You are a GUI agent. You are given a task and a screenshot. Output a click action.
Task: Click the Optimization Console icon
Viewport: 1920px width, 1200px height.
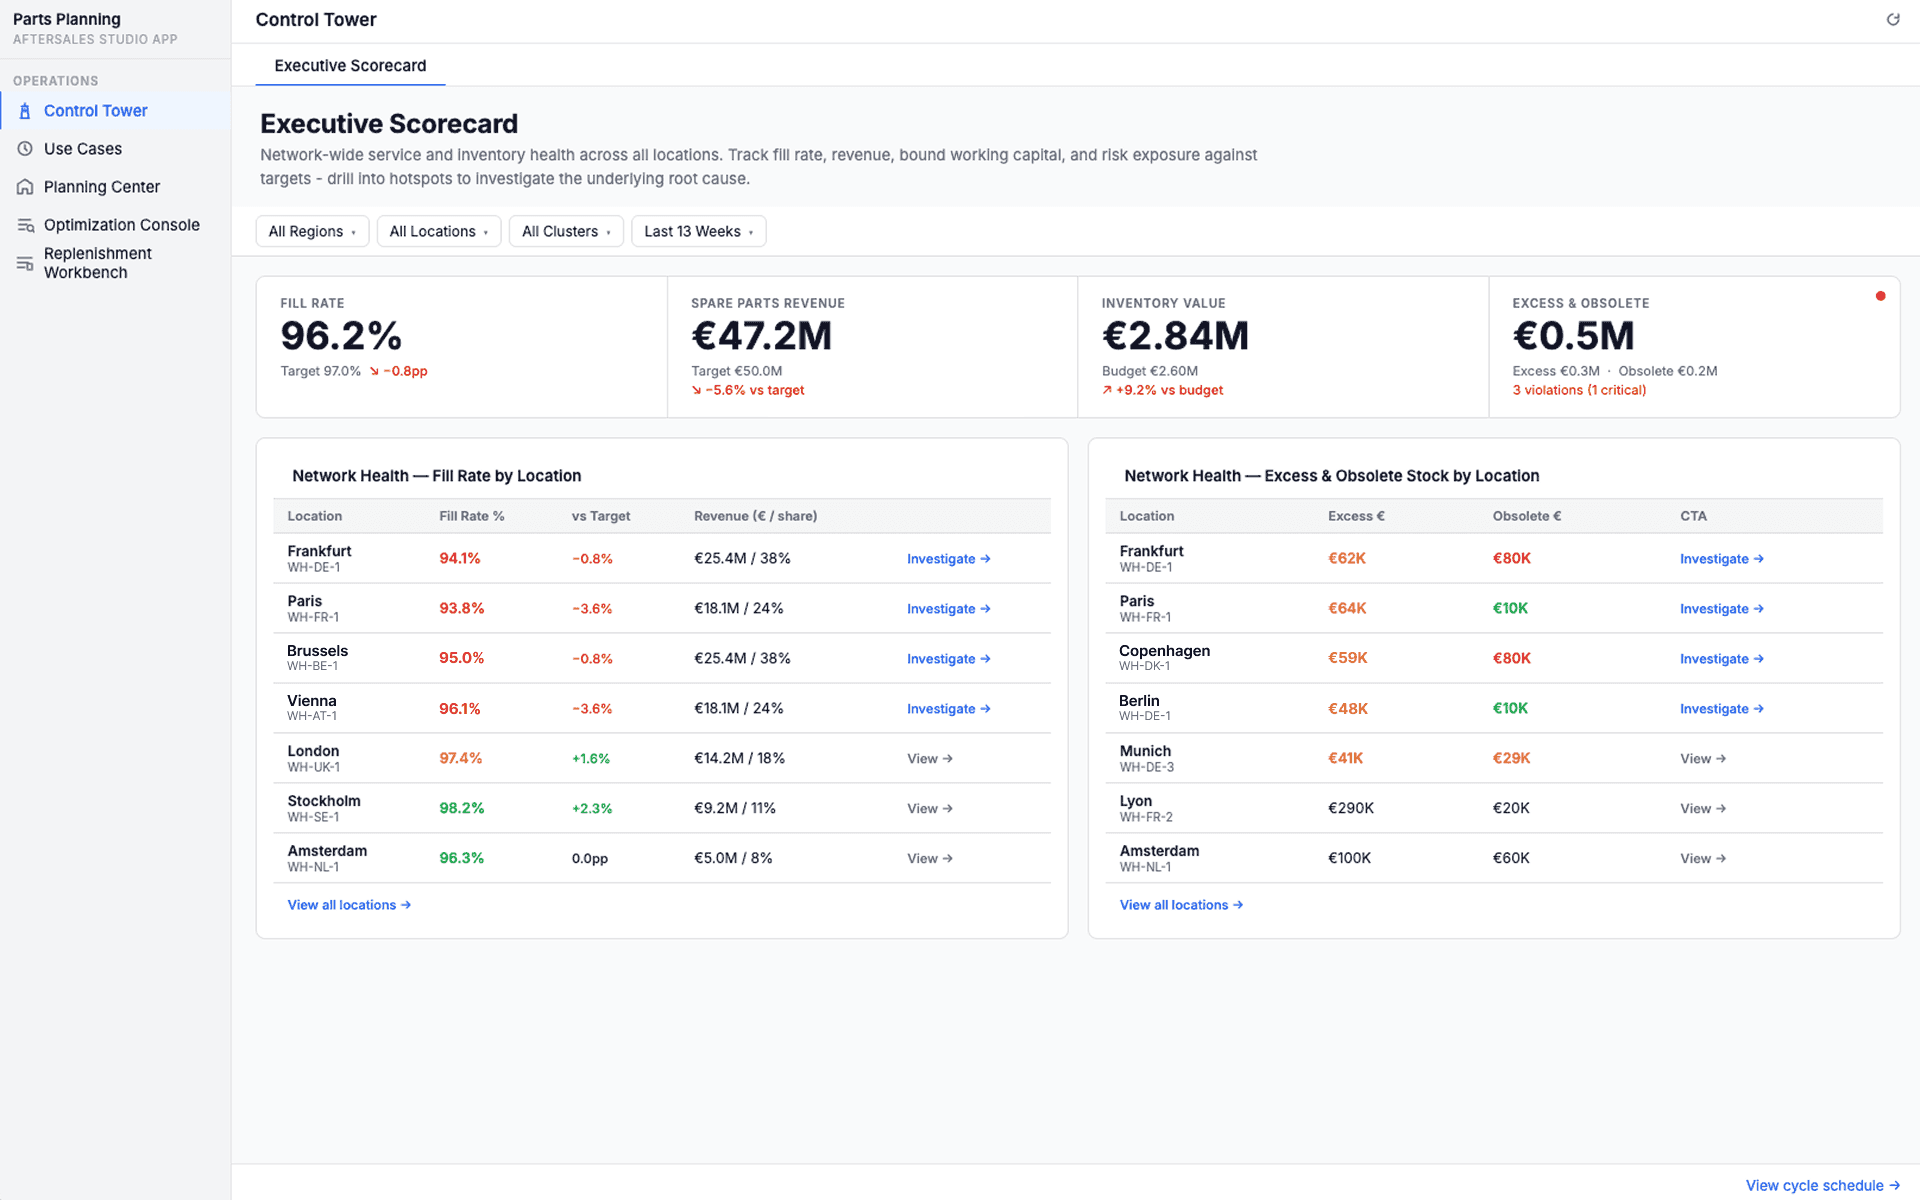(25, 225)
